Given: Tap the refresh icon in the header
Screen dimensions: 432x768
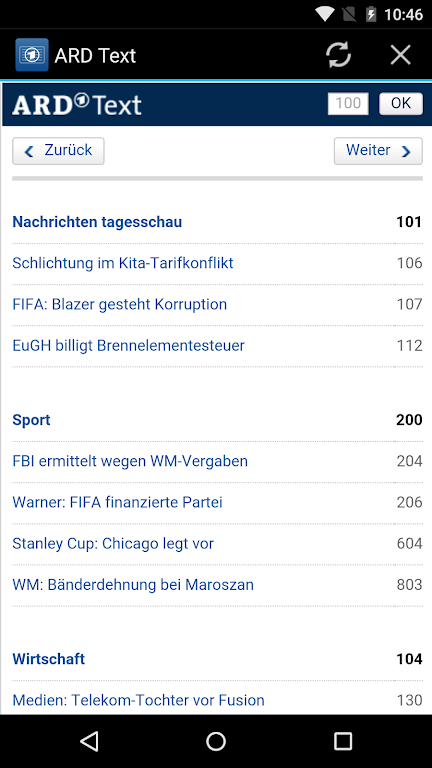Looking at the screenshot, I should point(338,54).
